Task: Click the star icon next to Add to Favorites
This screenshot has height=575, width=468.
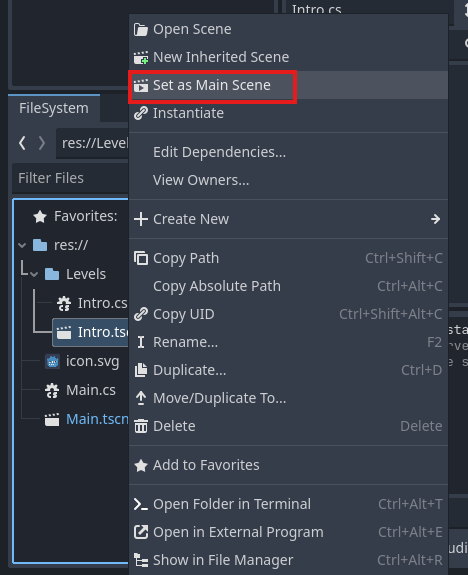Action: pos(141,465)
